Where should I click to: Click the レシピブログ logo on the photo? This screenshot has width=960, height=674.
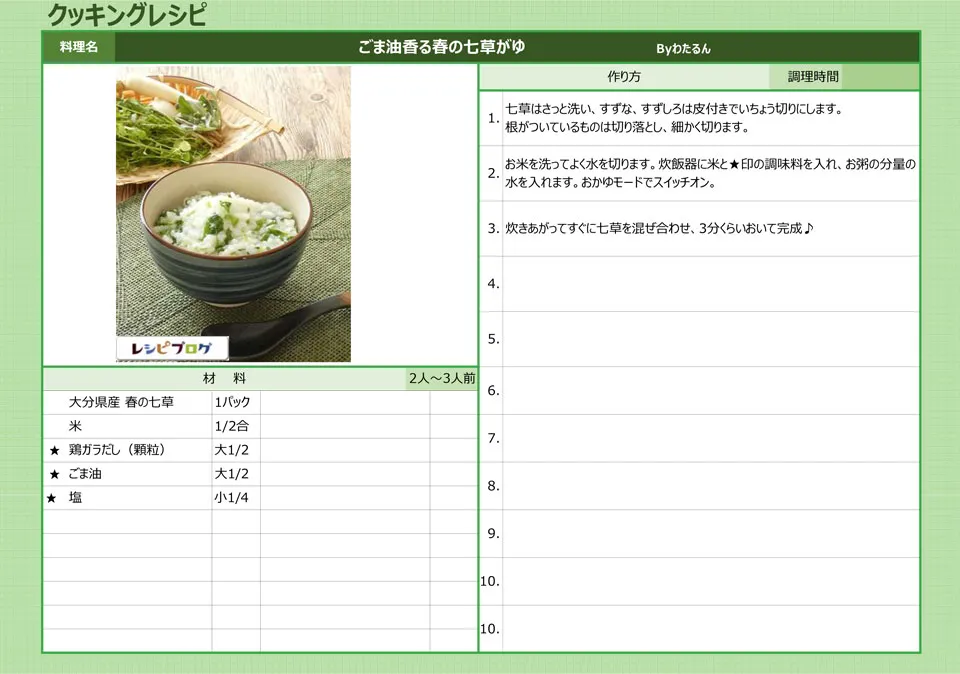[172, 348]
